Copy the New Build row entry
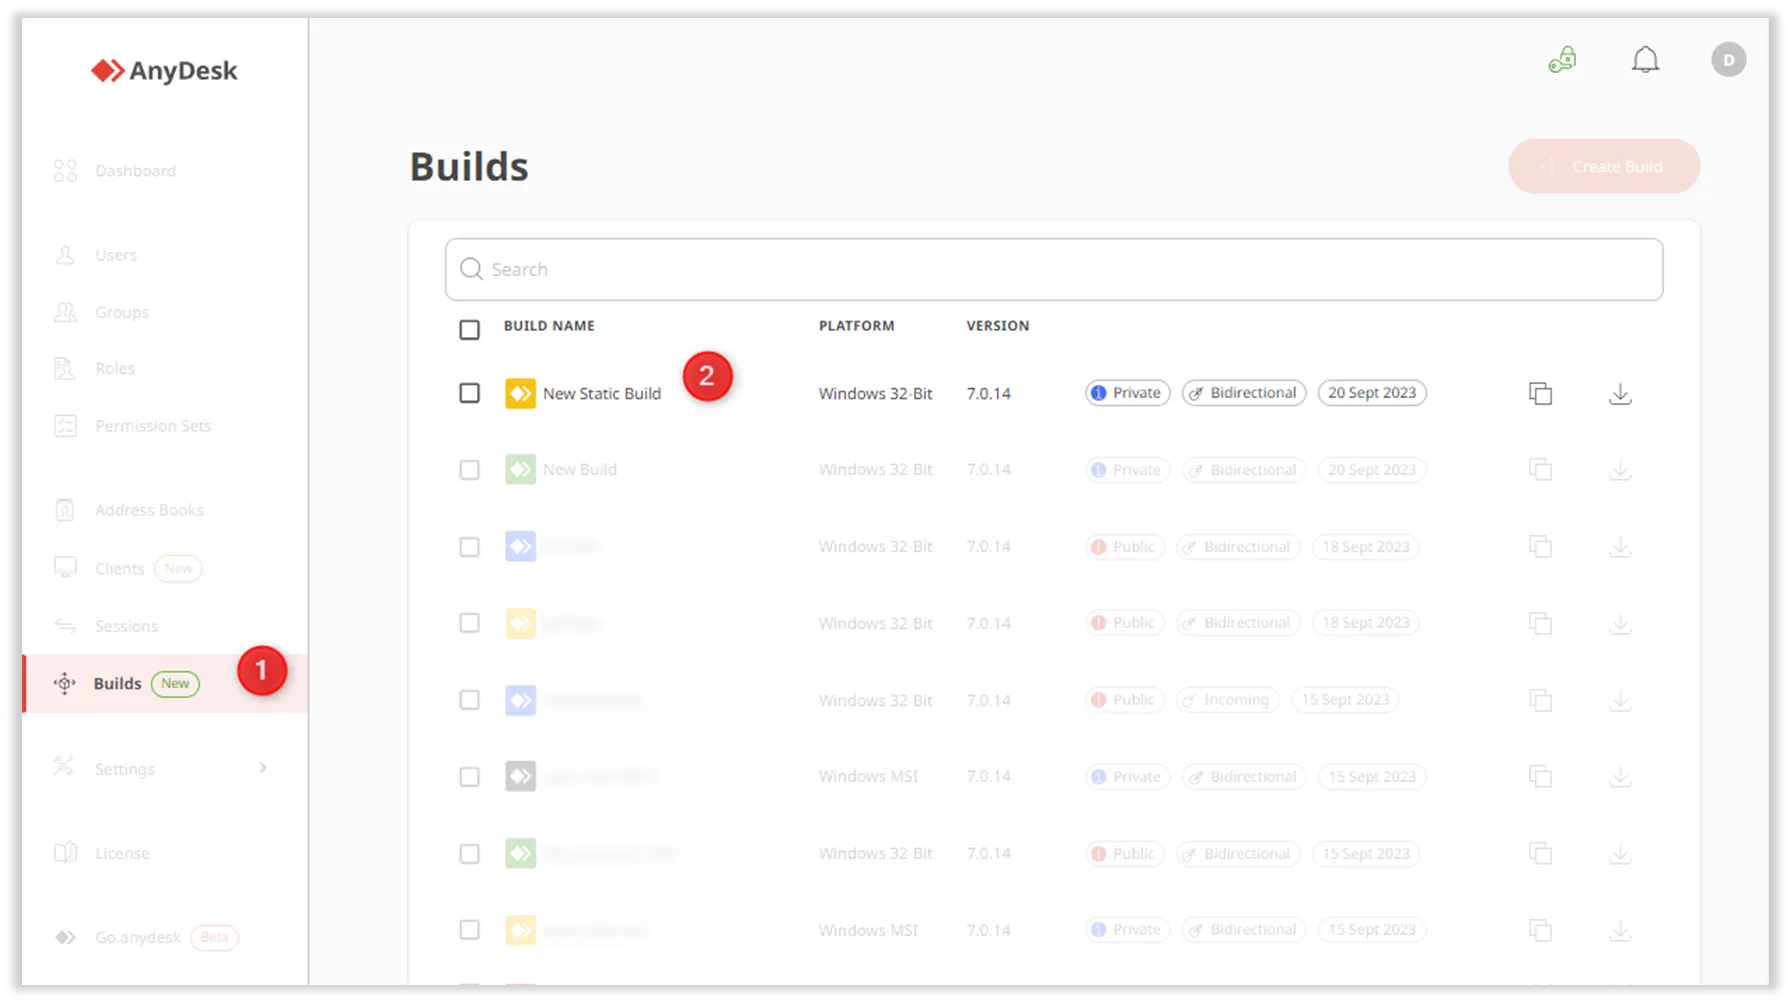Screen dimensions: 1791x1003 click(x=1540, y=470)
